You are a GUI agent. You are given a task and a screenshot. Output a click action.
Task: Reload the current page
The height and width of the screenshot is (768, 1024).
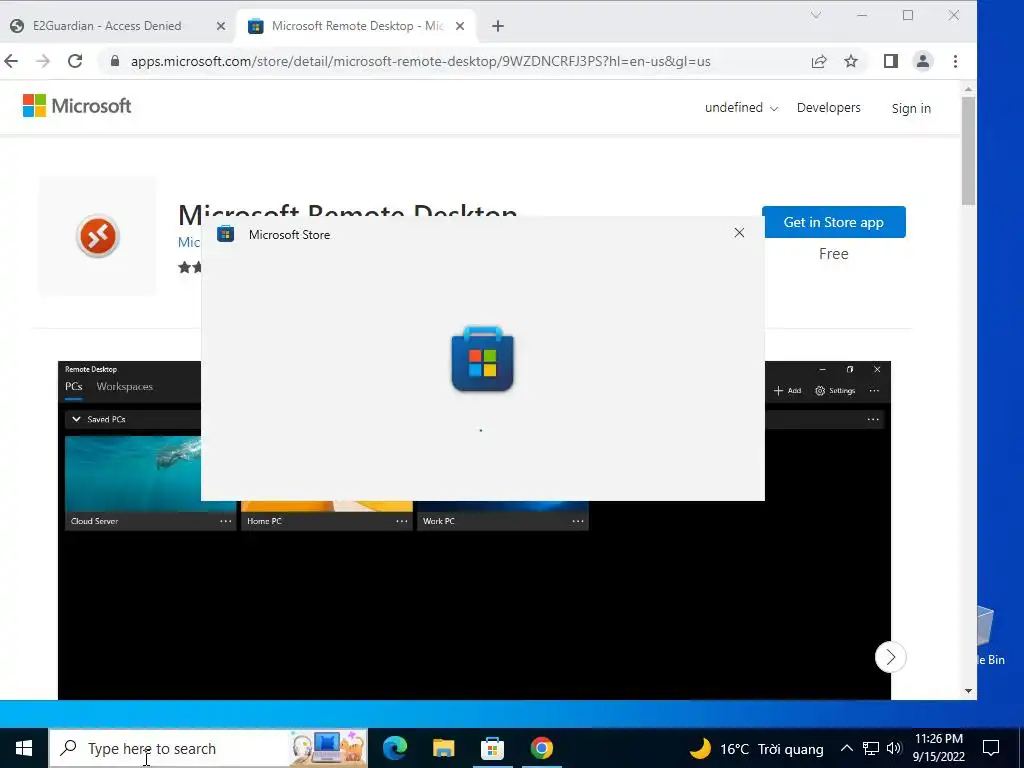75,61
